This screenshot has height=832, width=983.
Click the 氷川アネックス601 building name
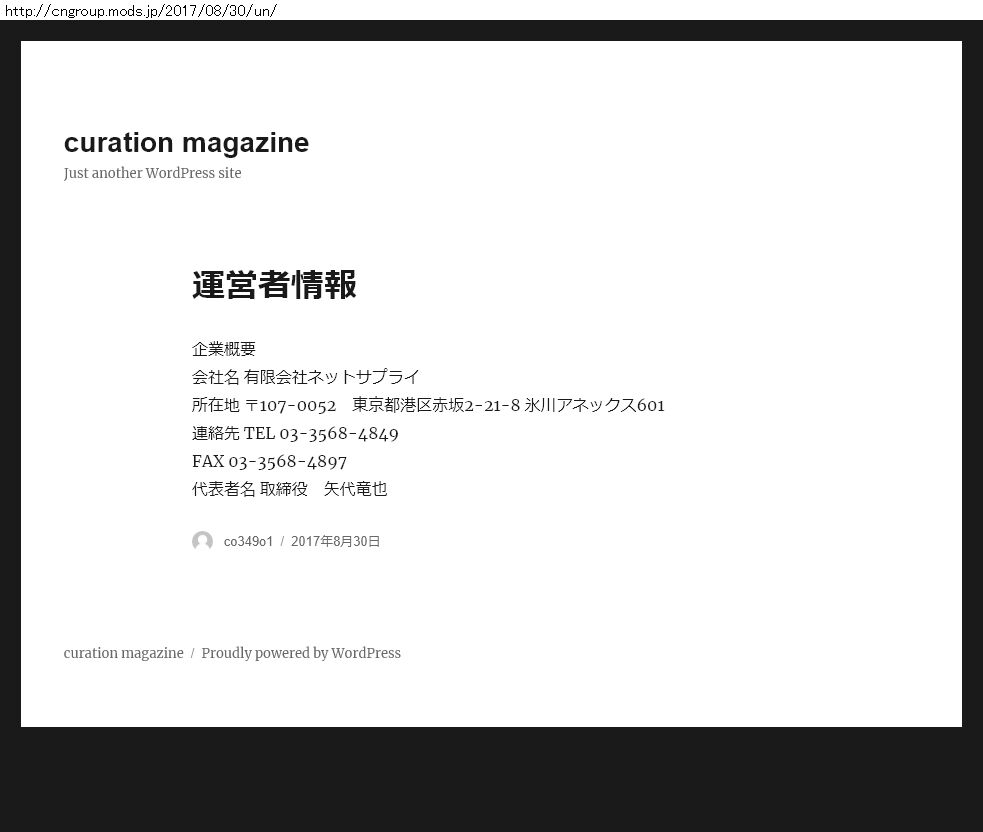coord(594,405)
